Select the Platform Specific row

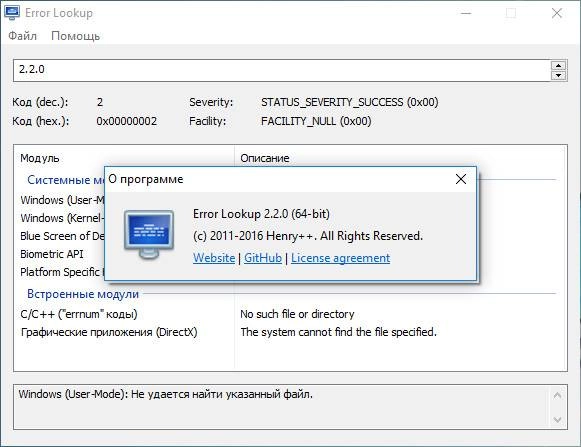tap(62, 272)
